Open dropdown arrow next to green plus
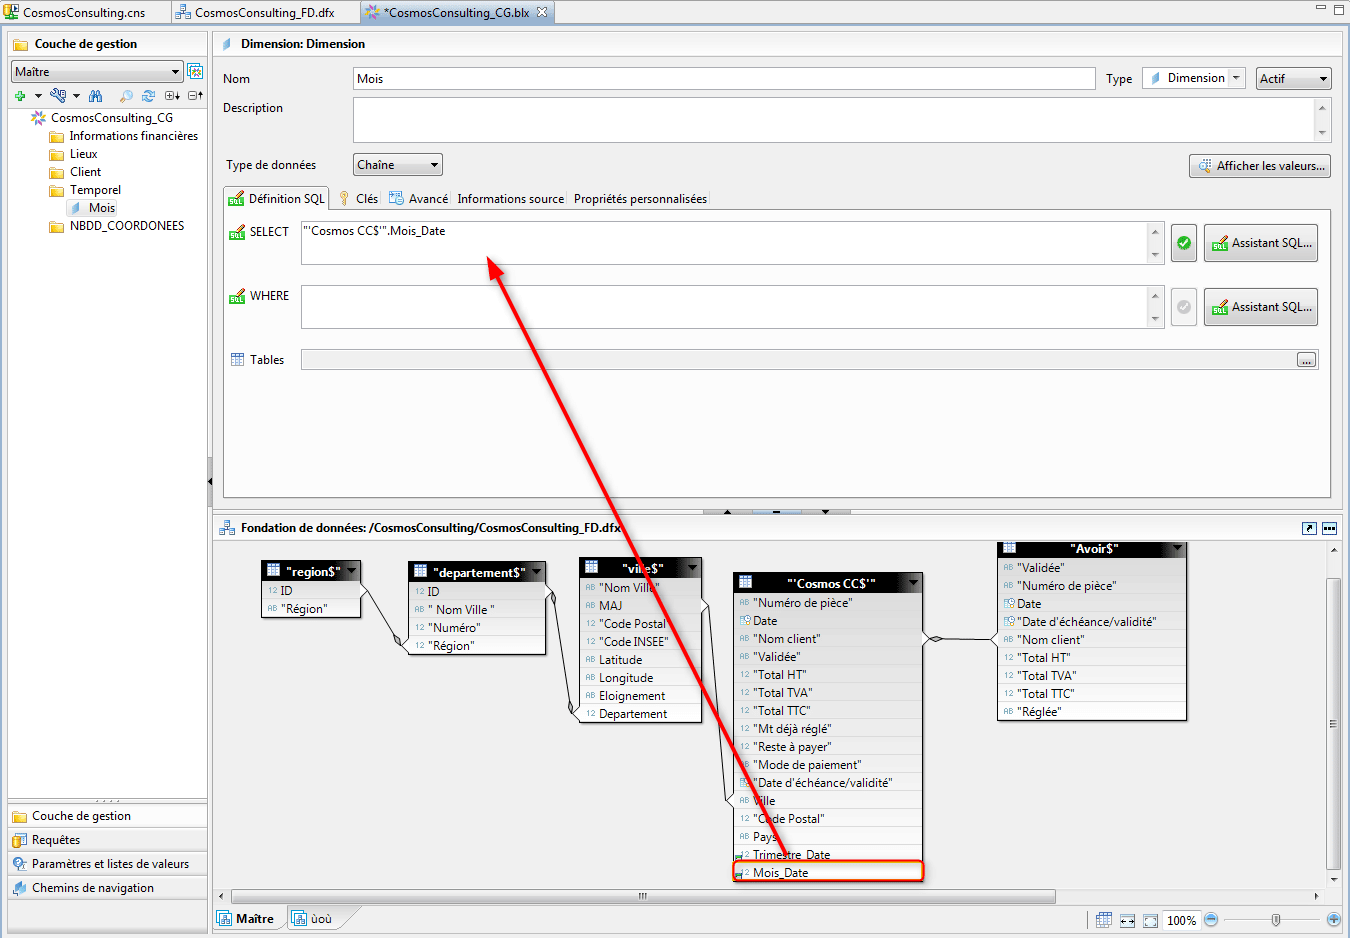The image size is (1350, 938). 38,96
